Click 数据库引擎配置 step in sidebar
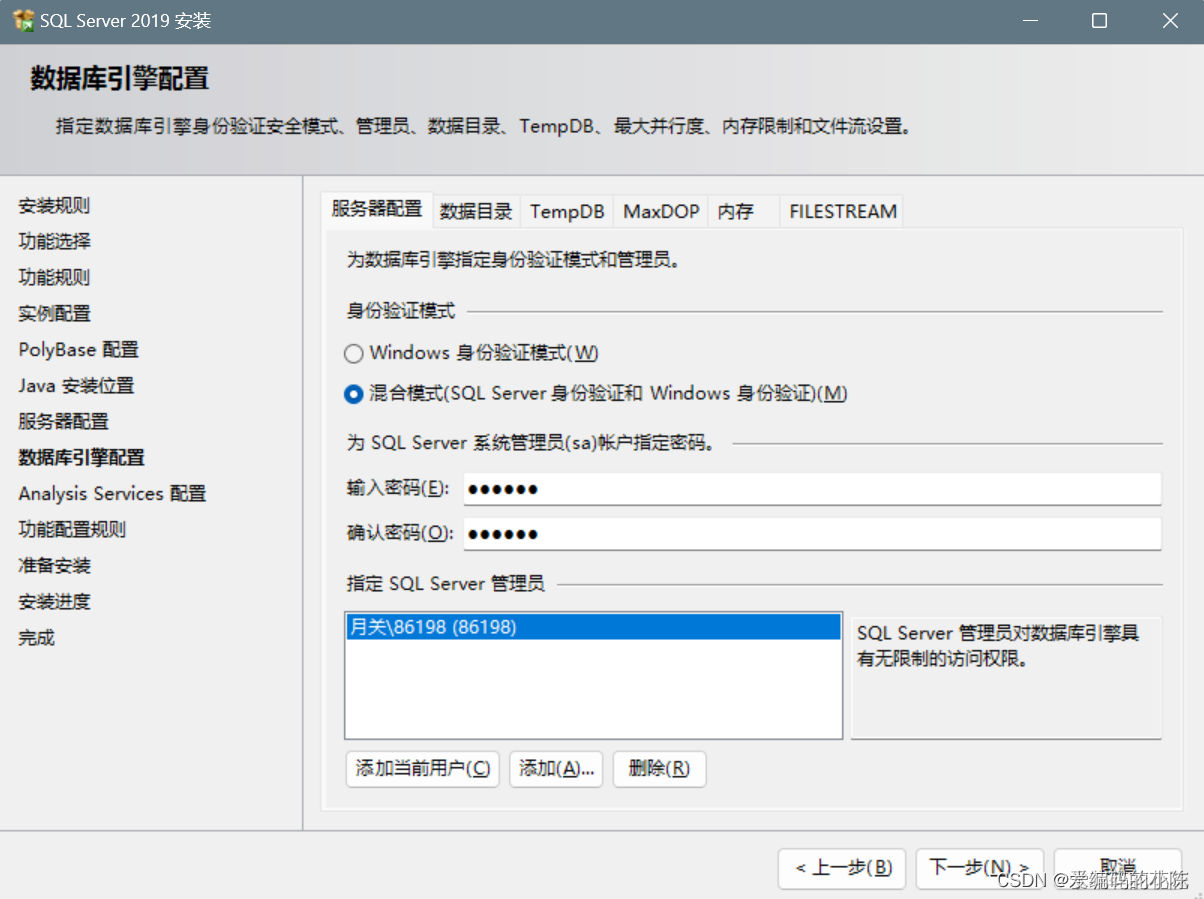This screenshot has height=899, width=1204. [81, 458]
